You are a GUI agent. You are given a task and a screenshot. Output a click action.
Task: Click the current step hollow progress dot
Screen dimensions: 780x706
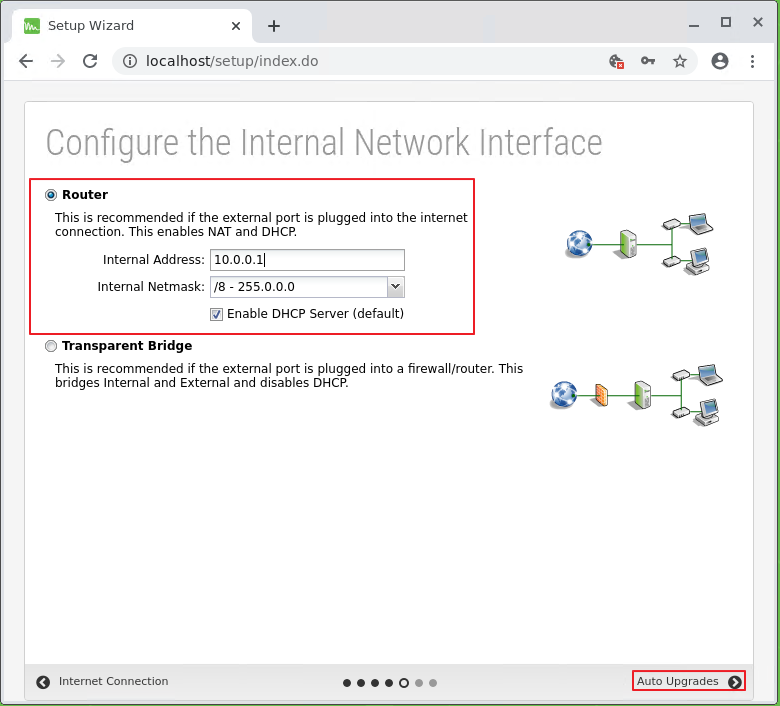coord(404,683)
